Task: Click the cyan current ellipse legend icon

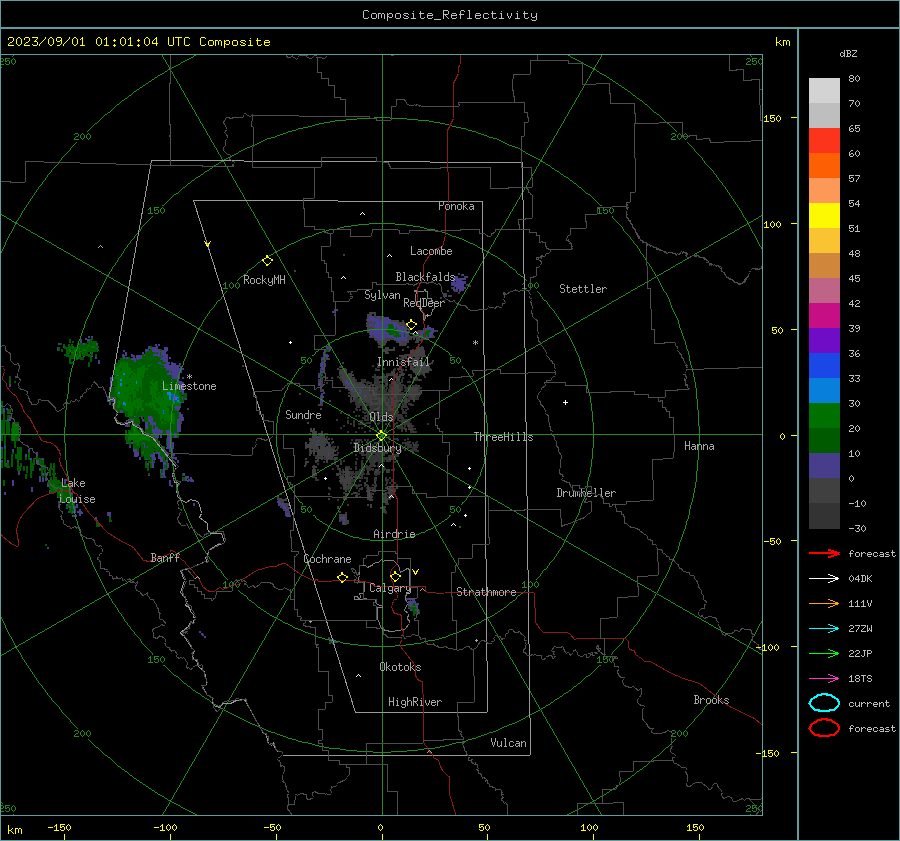Action: click(824, 703)
